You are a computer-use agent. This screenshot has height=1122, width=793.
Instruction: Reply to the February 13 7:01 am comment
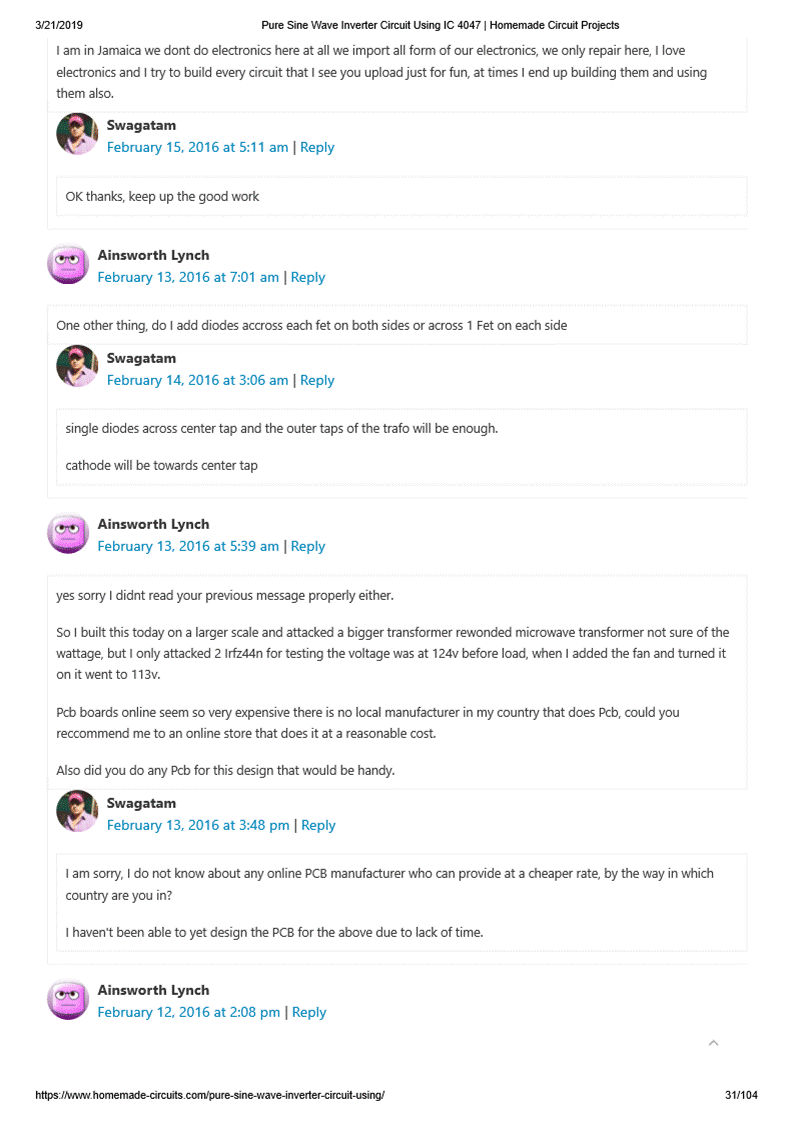tap(308, 277)
